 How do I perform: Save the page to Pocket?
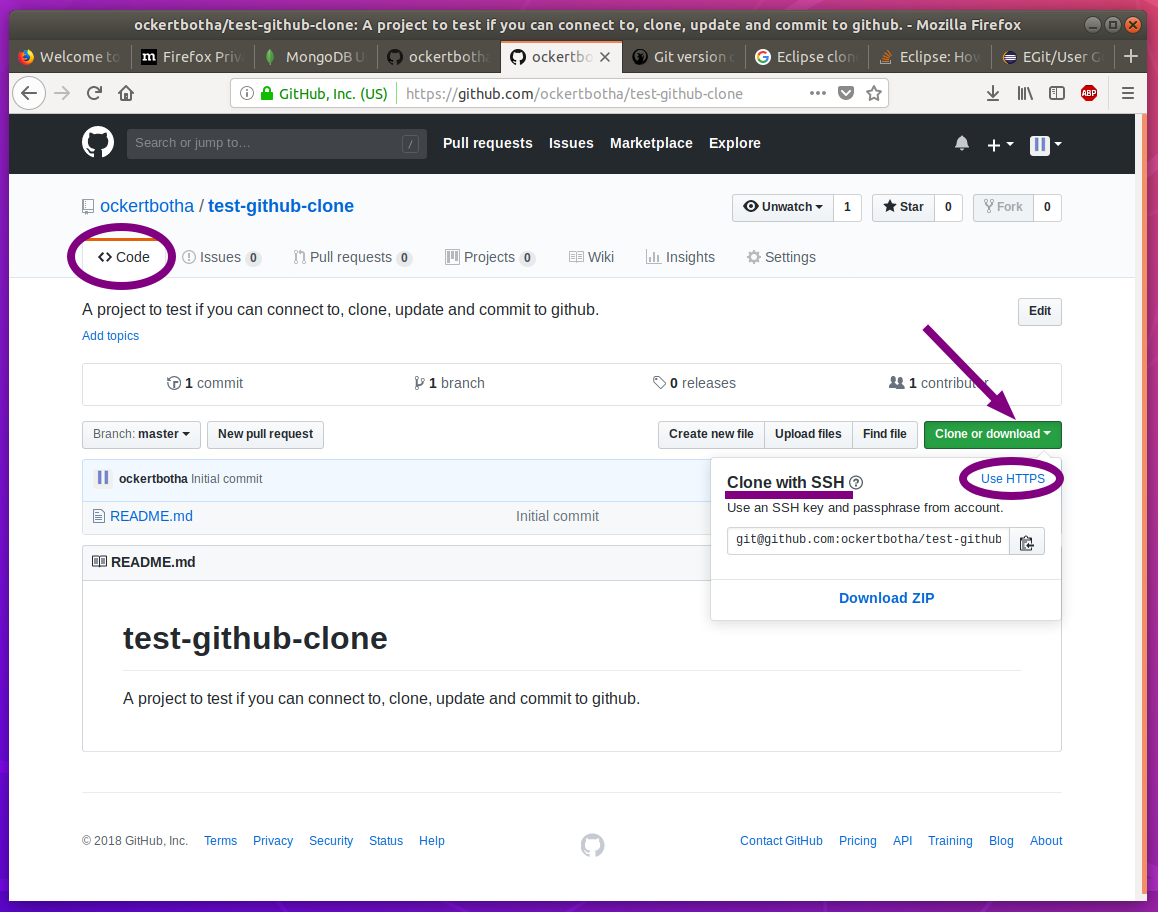[846, 93]
